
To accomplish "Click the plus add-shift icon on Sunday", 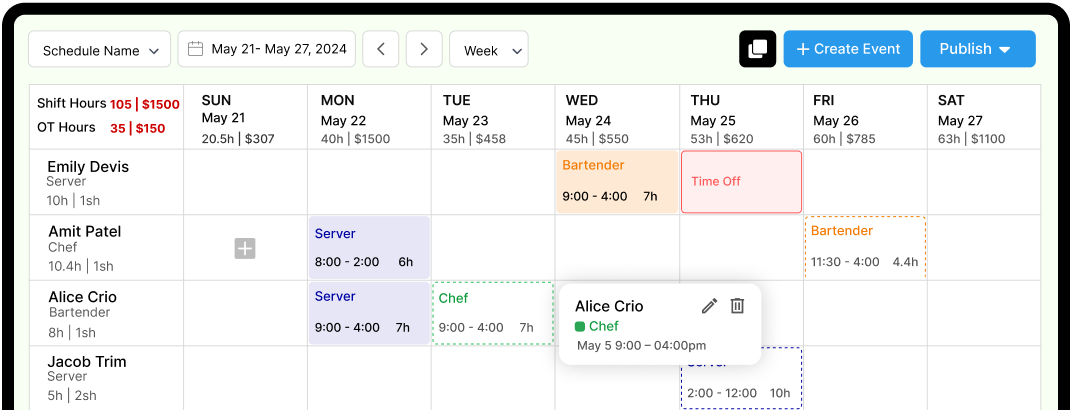I will pos(245,249).
